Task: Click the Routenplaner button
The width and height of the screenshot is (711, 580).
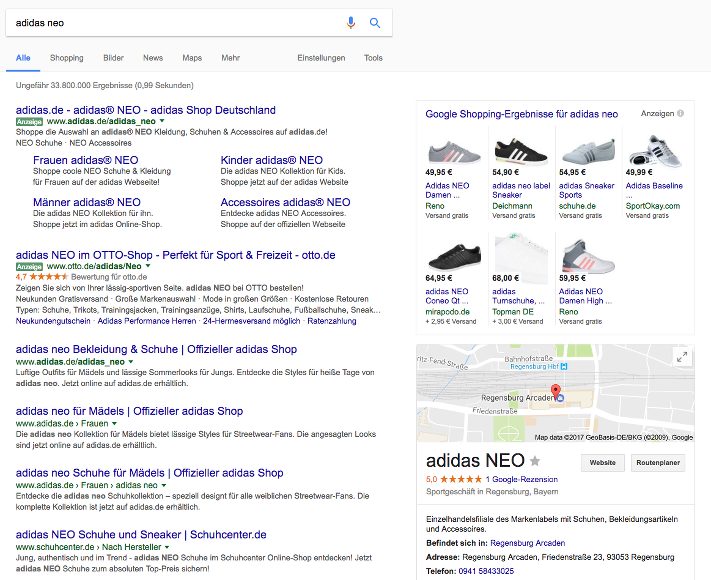Action: click(658, 463)
